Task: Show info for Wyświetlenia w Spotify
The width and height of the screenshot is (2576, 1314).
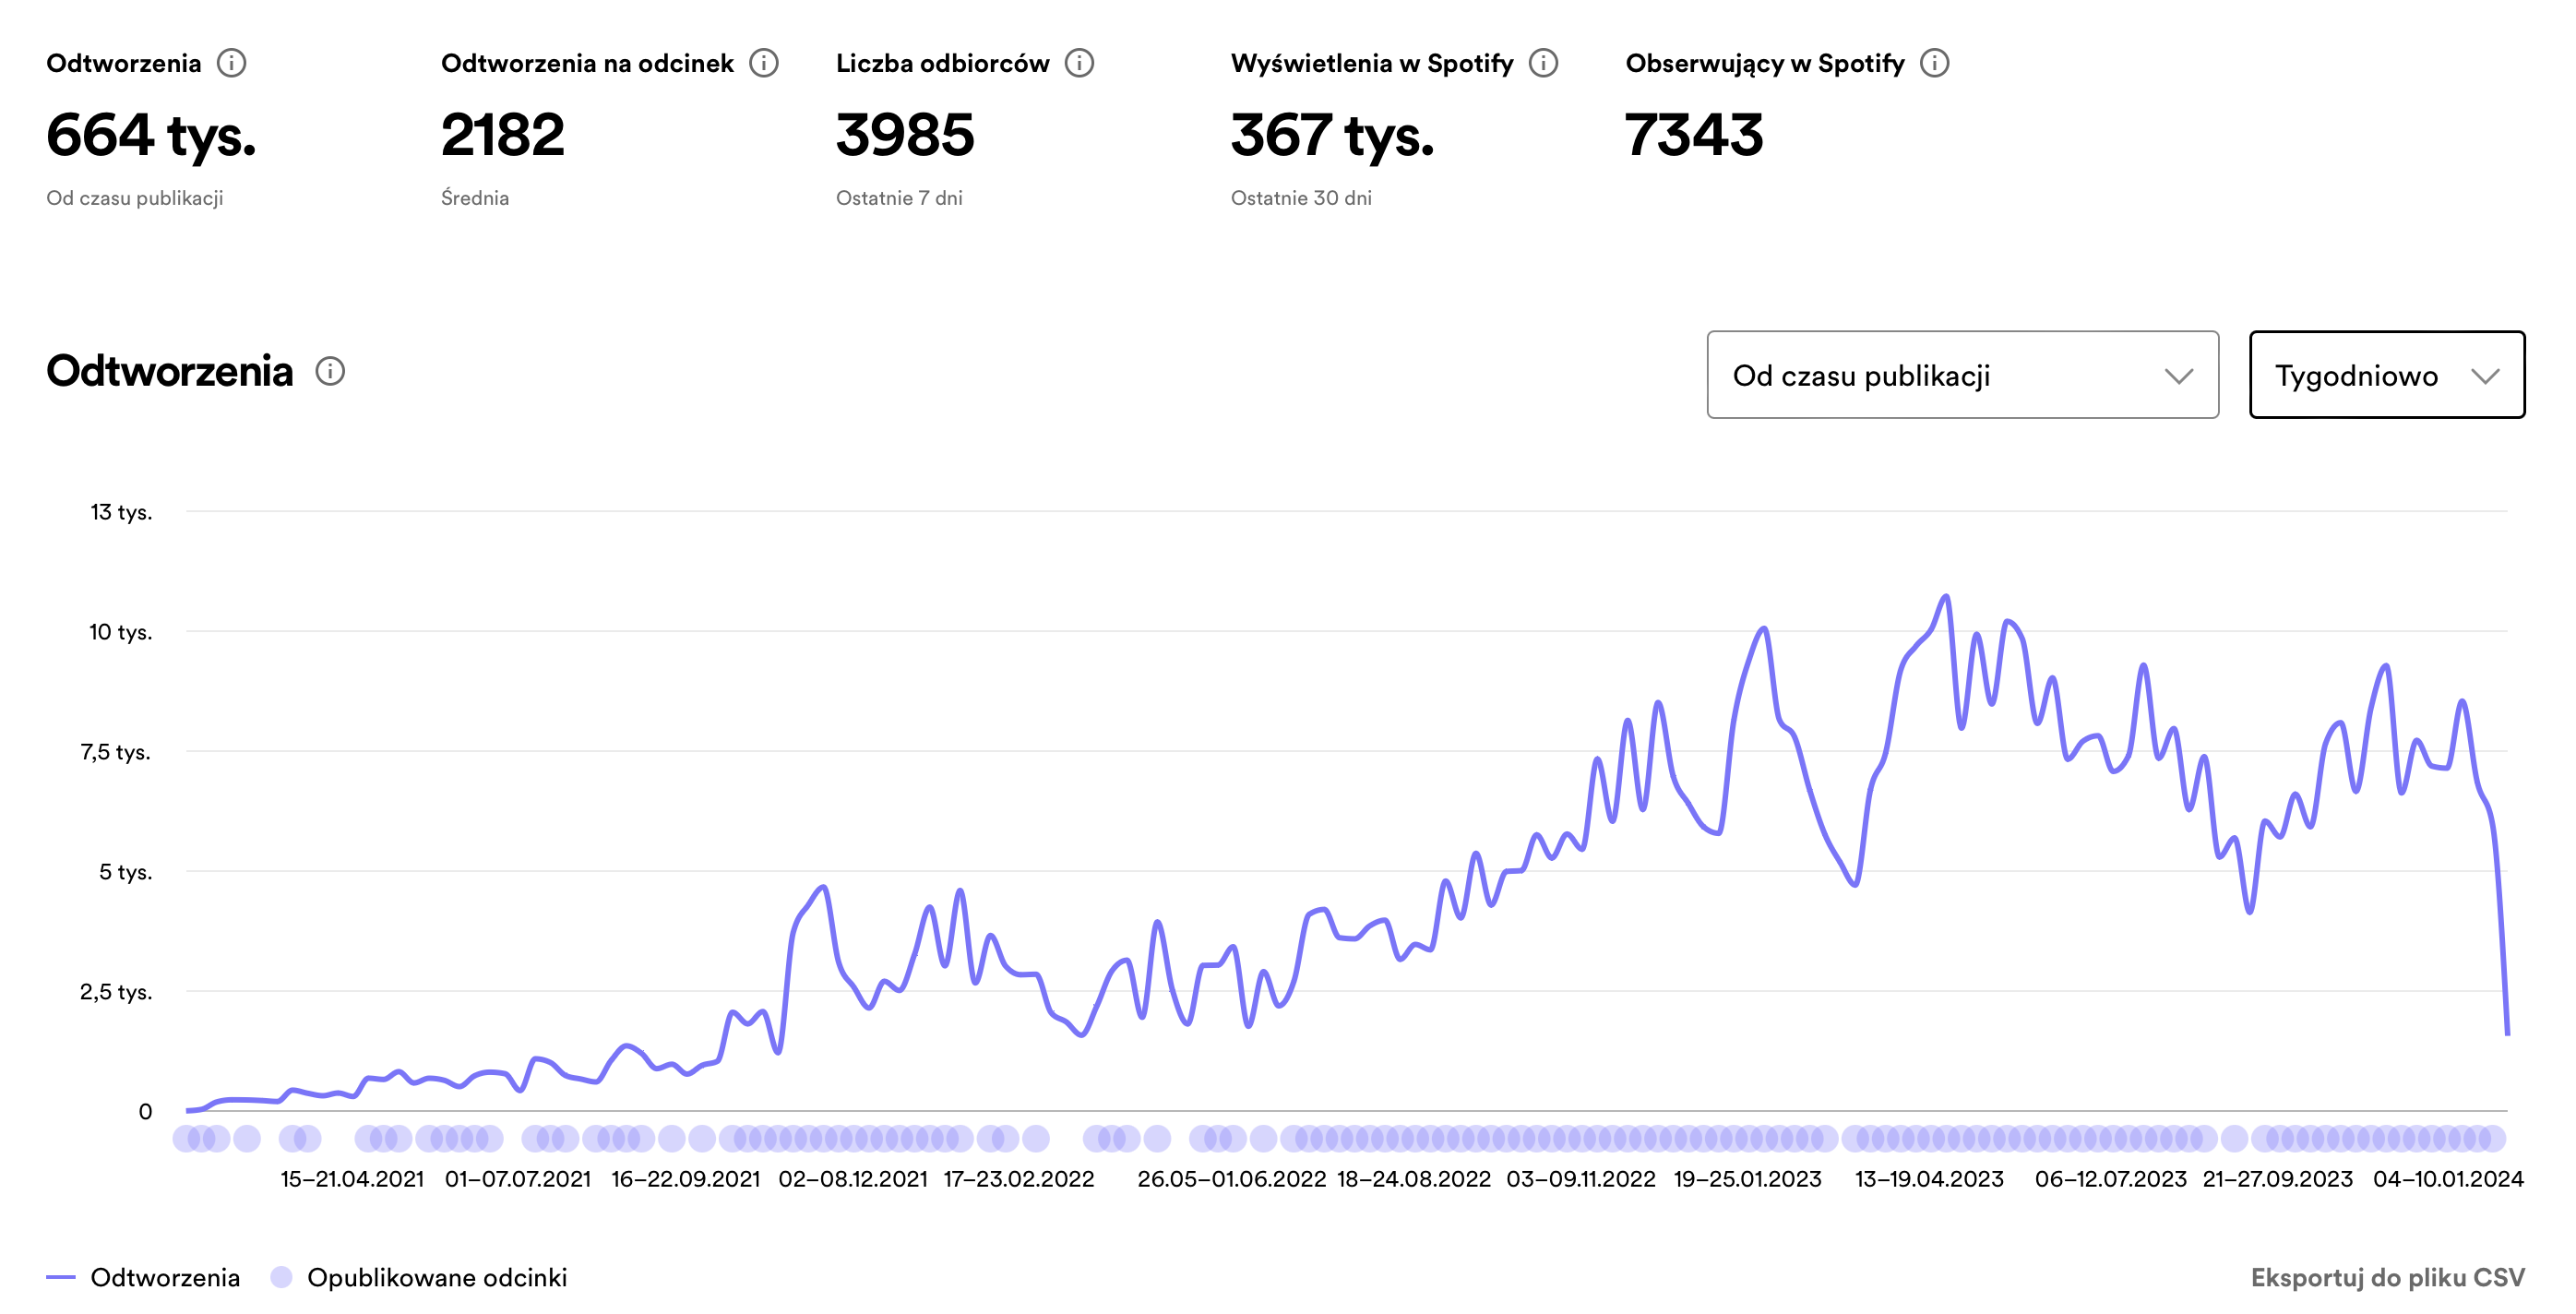Action: pos(1544,64)
